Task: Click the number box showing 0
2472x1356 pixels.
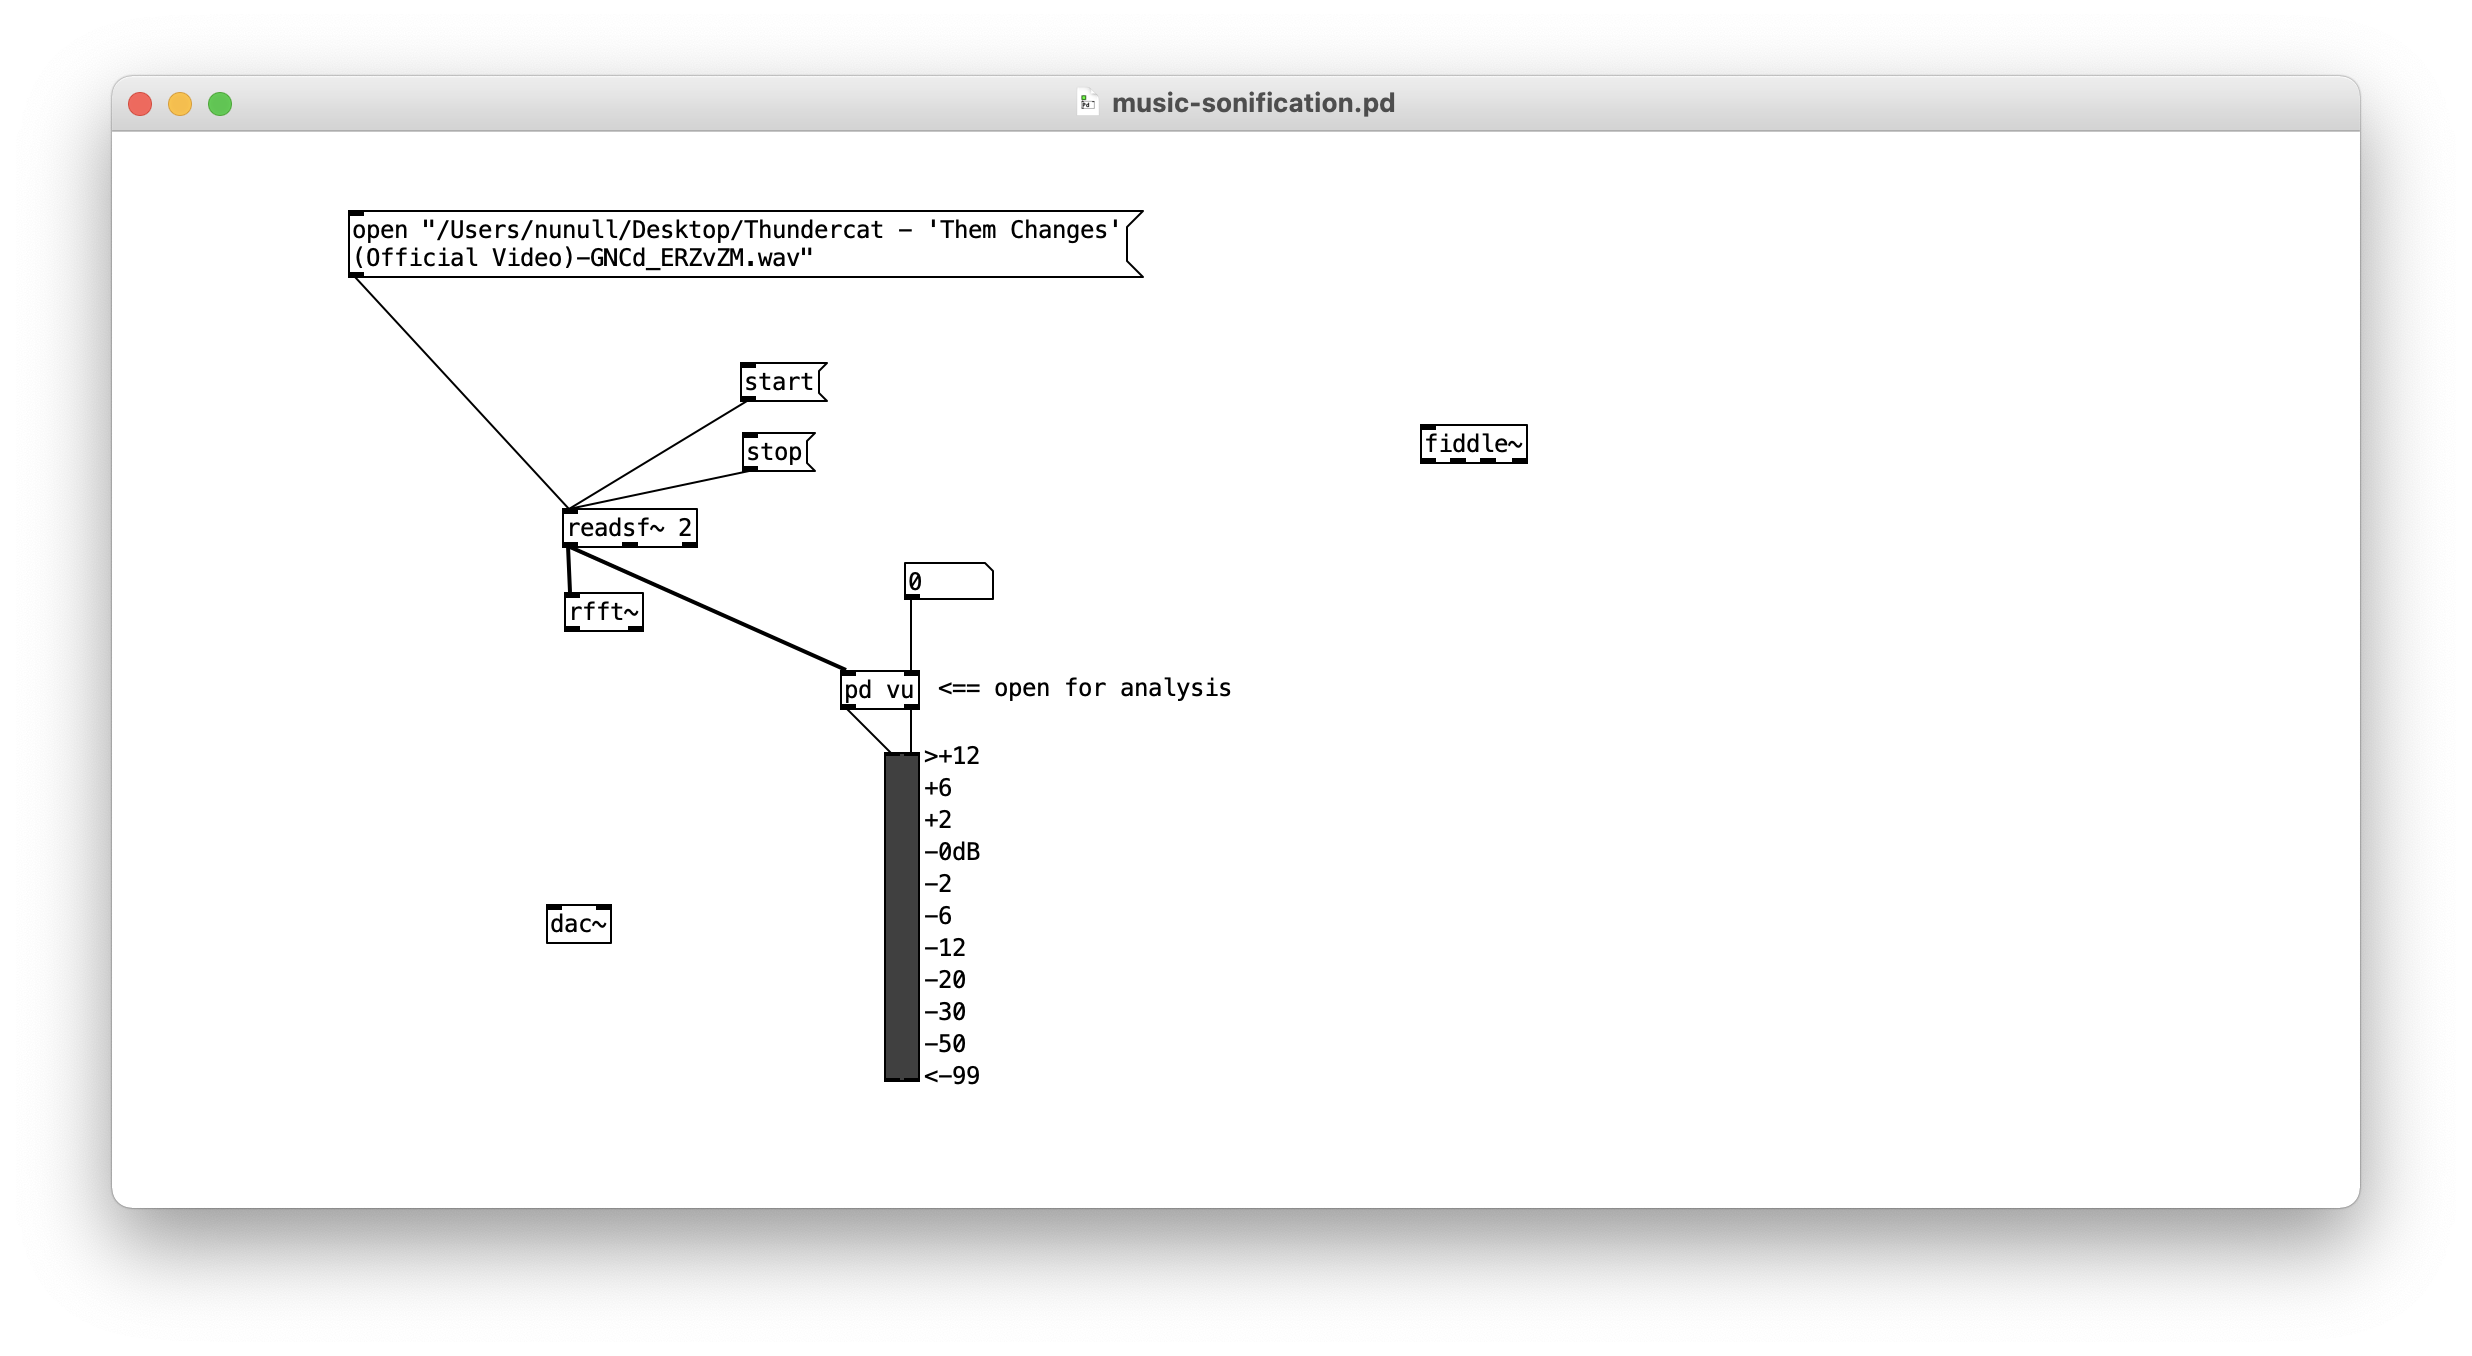Action: pos(946,582)
